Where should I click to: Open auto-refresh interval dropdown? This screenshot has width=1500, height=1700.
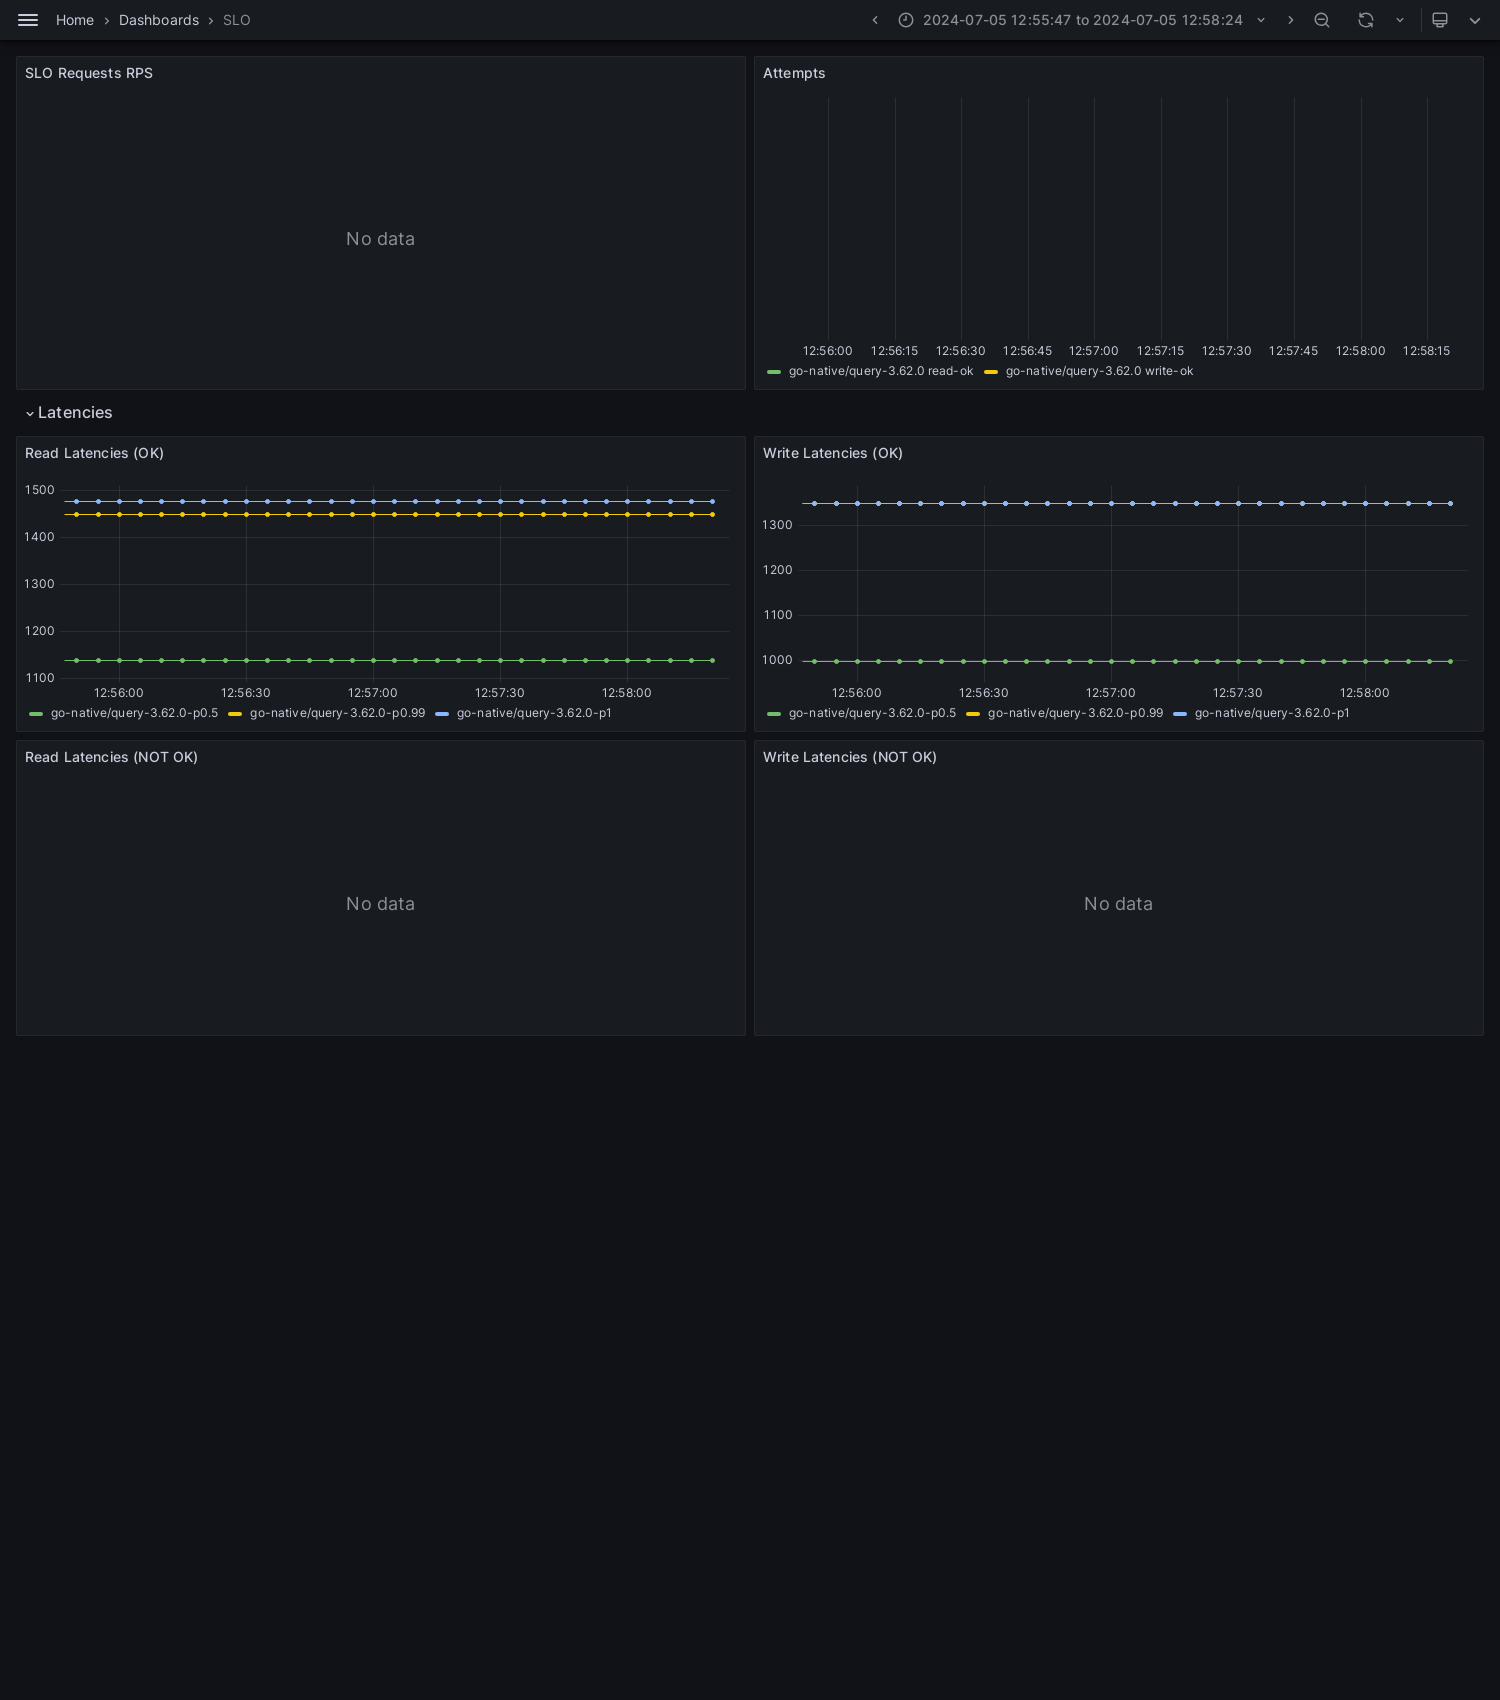tap(1400, 20)
